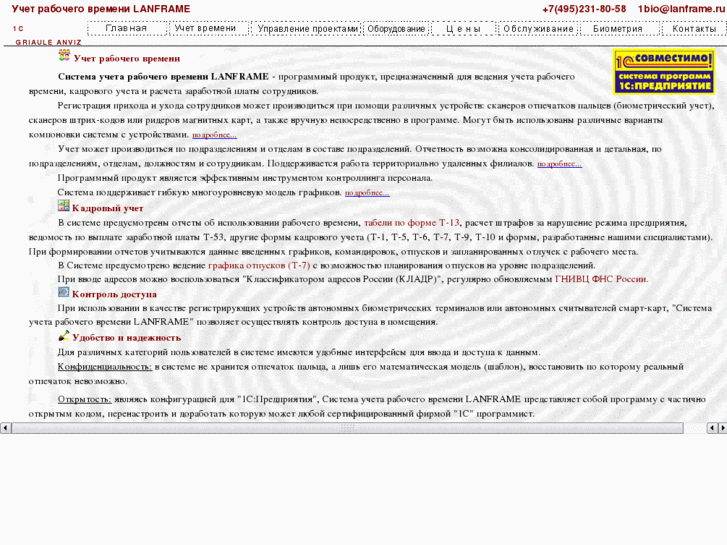This screenshot has height=545, width=727.
Task: Click the horizontal scrollbar track
Action: click(x=347, y=428)
